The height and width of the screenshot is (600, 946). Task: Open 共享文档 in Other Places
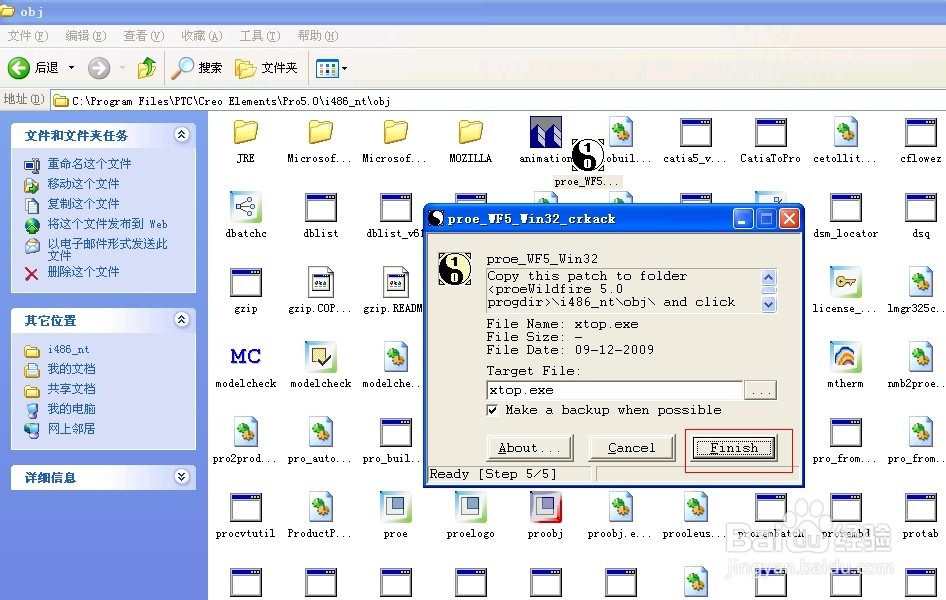pyautogui.click(x=71, y=389)
